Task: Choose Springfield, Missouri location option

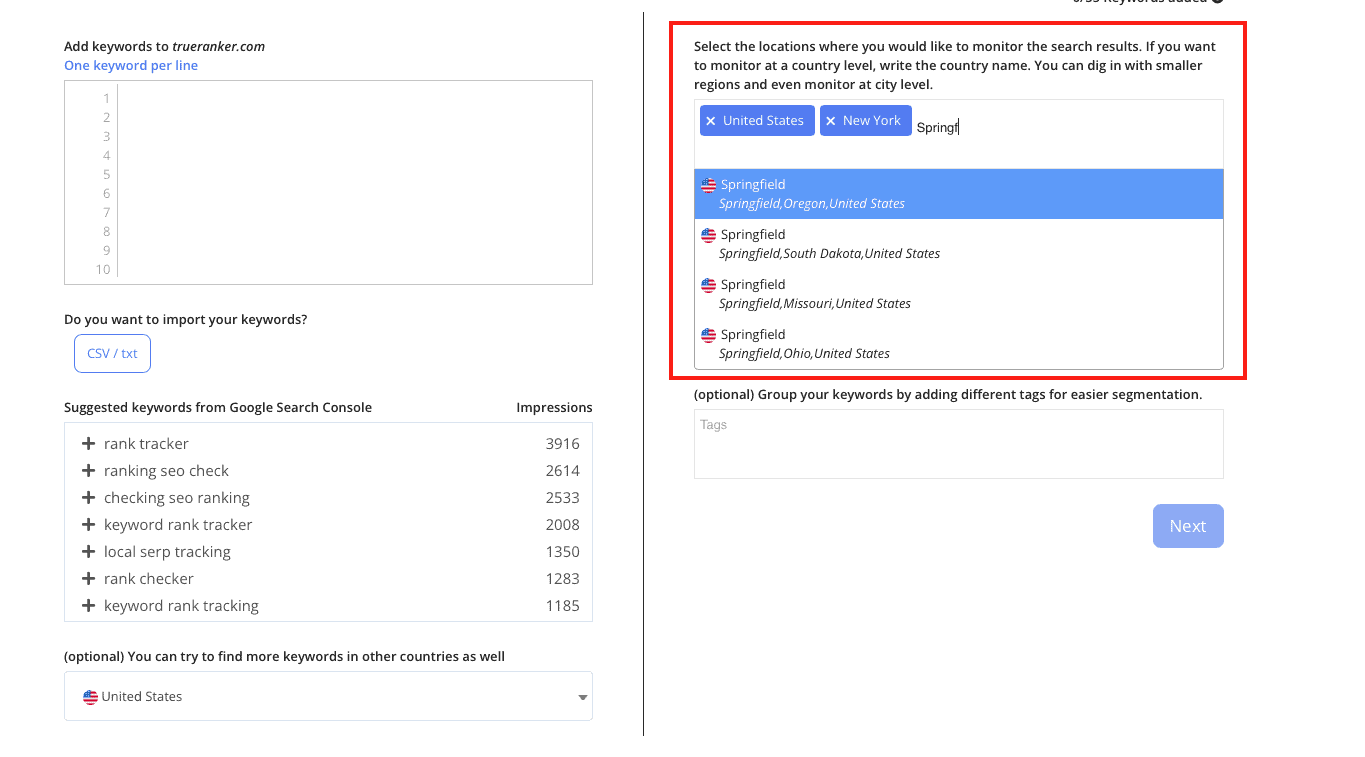Action: (958, 294)
